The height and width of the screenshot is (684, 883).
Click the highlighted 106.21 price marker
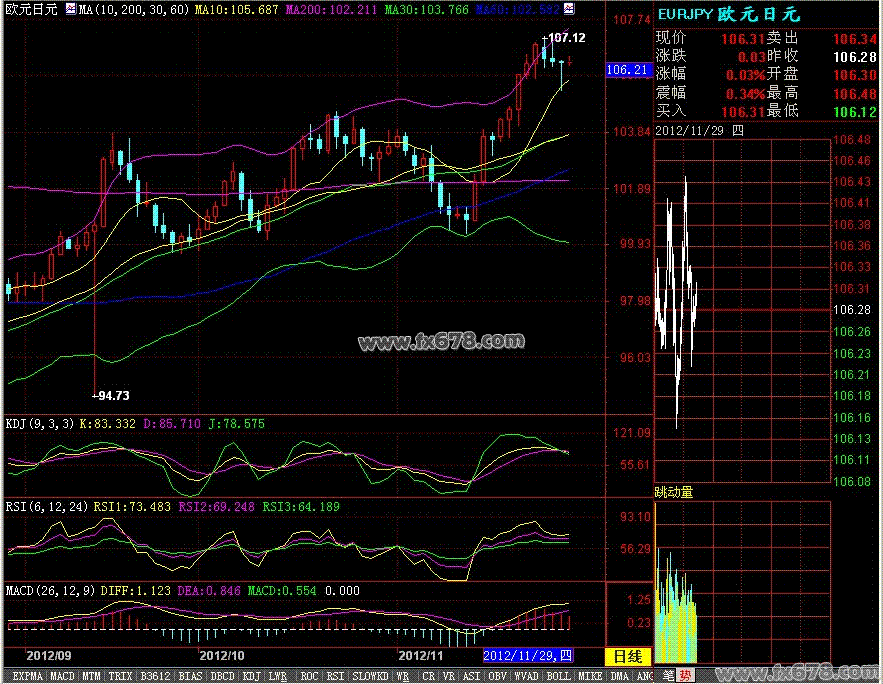click(627, 70)
